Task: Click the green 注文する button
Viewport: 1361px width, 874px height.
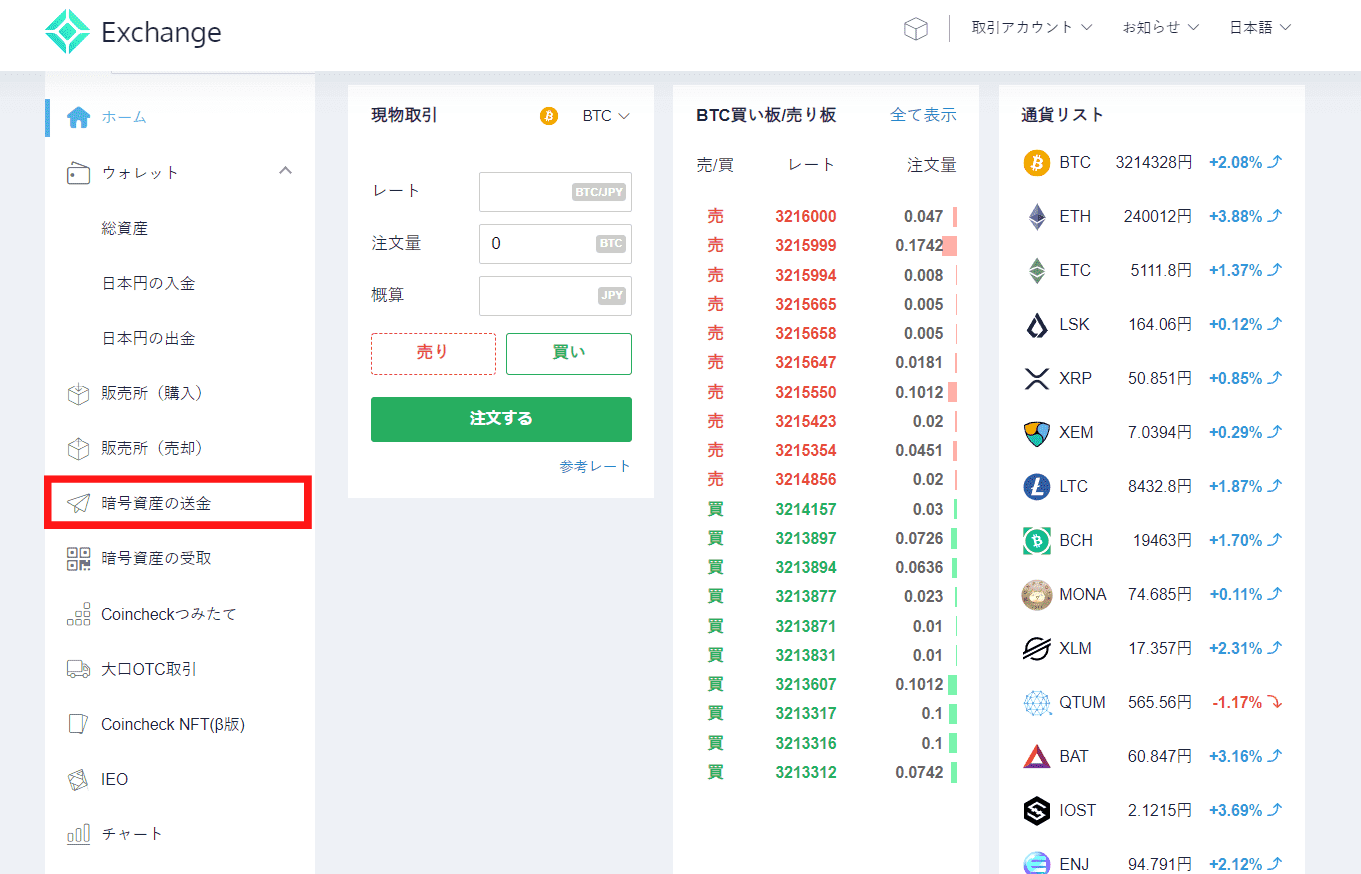Action: coord(501,419)
